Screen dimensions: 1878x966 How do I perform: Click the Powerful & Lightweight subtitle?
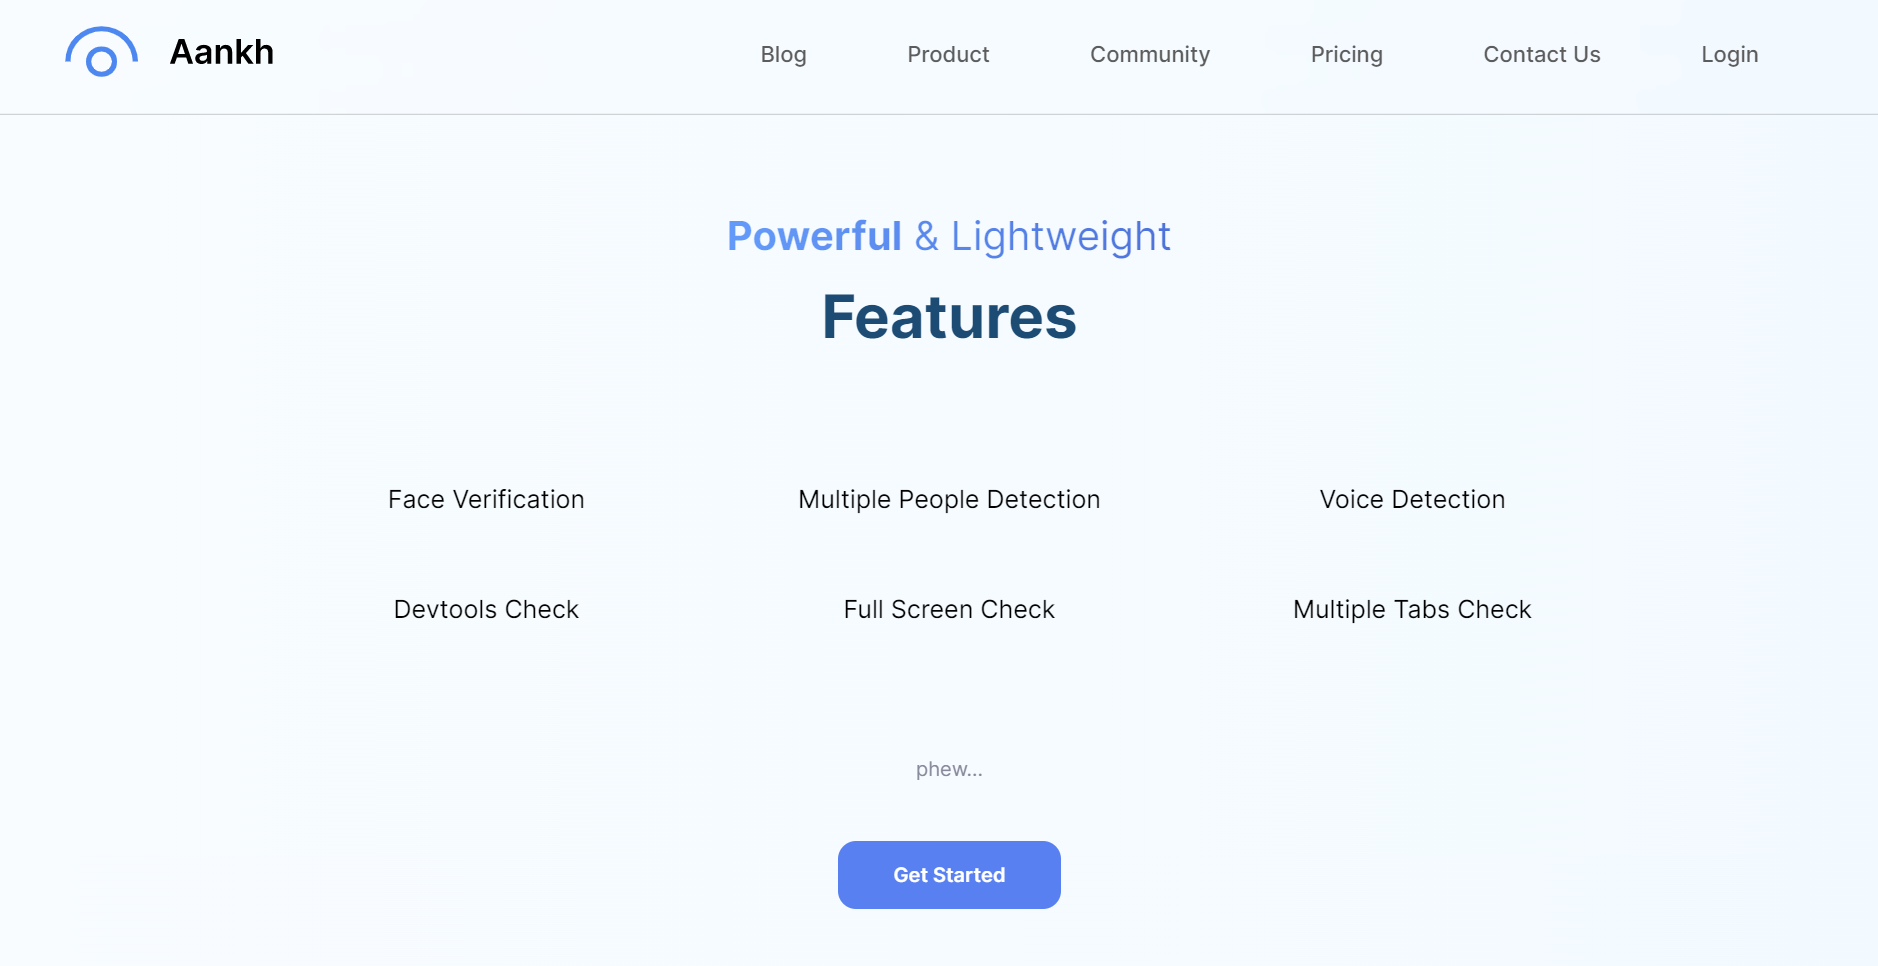pos(949,237)
